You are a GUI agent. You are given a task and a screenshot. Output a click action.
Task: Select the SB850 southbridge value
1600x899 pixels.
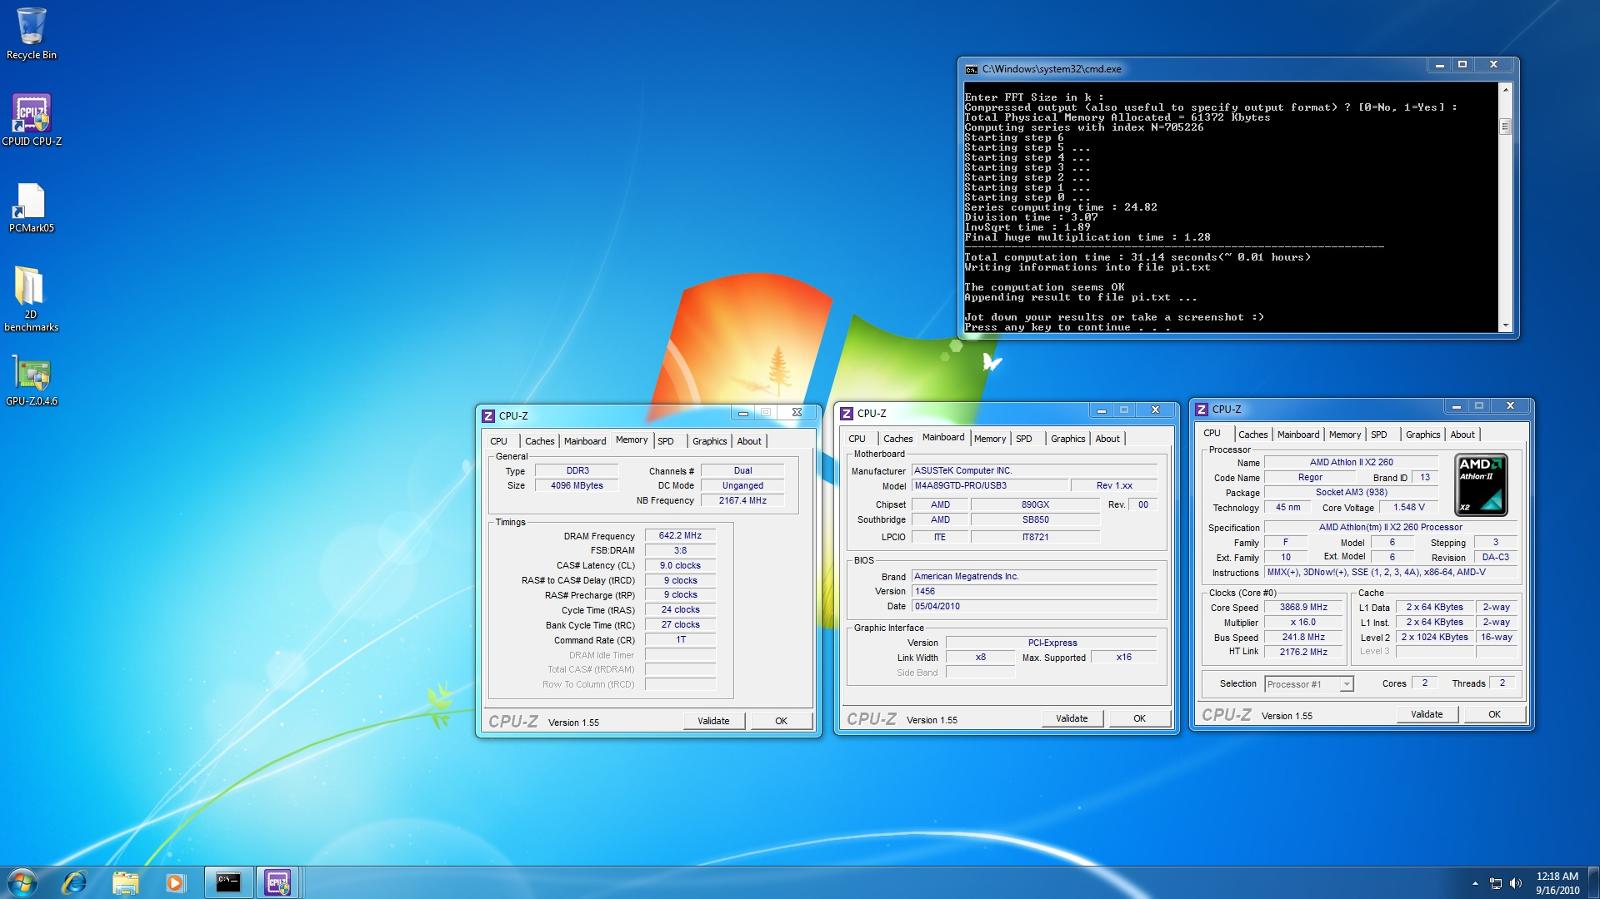(1035, 520)
